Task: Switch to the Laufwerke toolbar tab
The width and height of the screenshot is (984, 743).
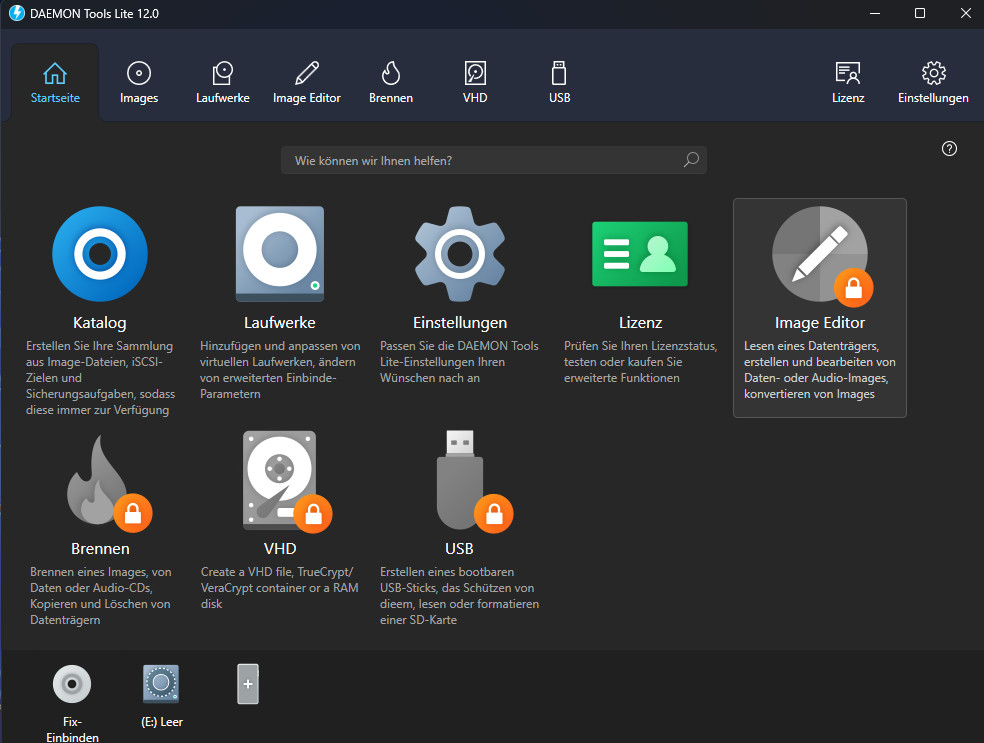Action: (223, 82)
